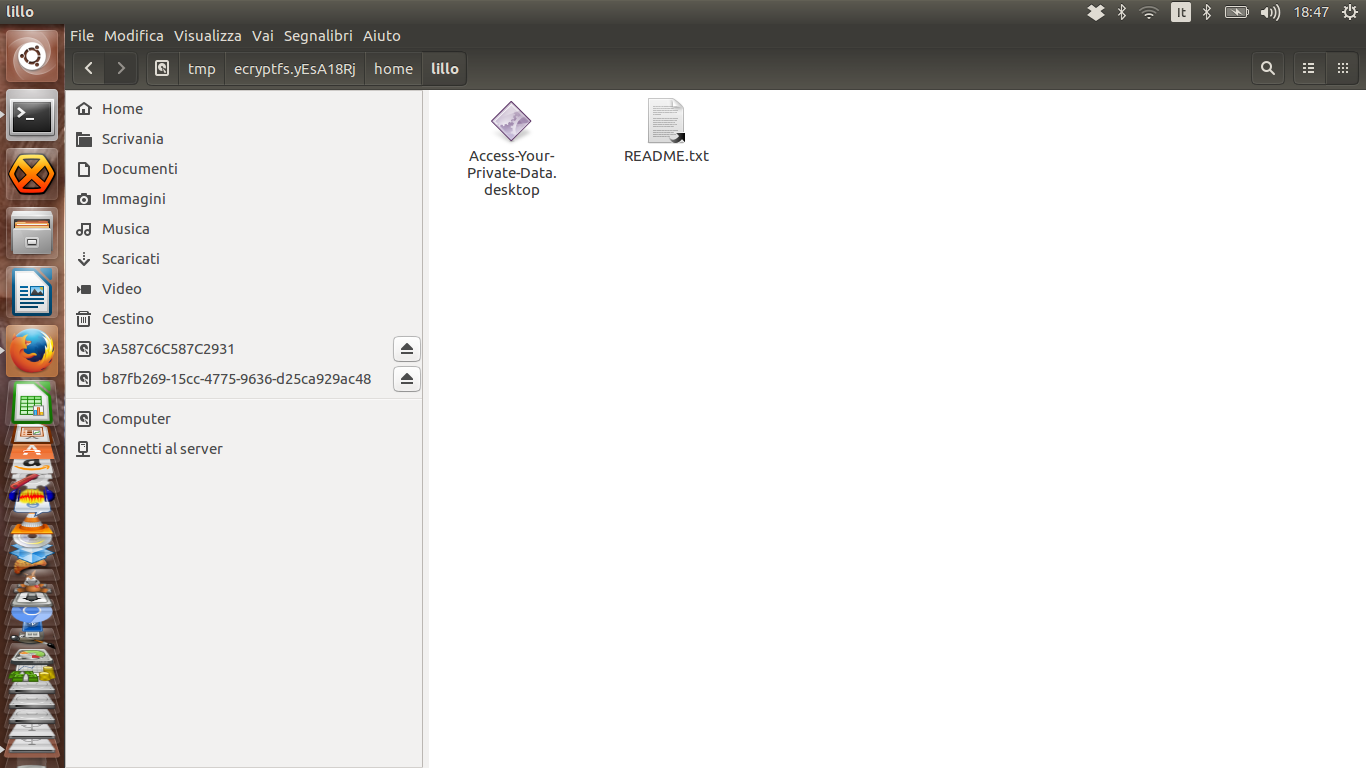The width and height of the screenshot is (1366, 768).
Task: Open Scaricati downloads in the sidebar
Action: [x=244, y=259]
